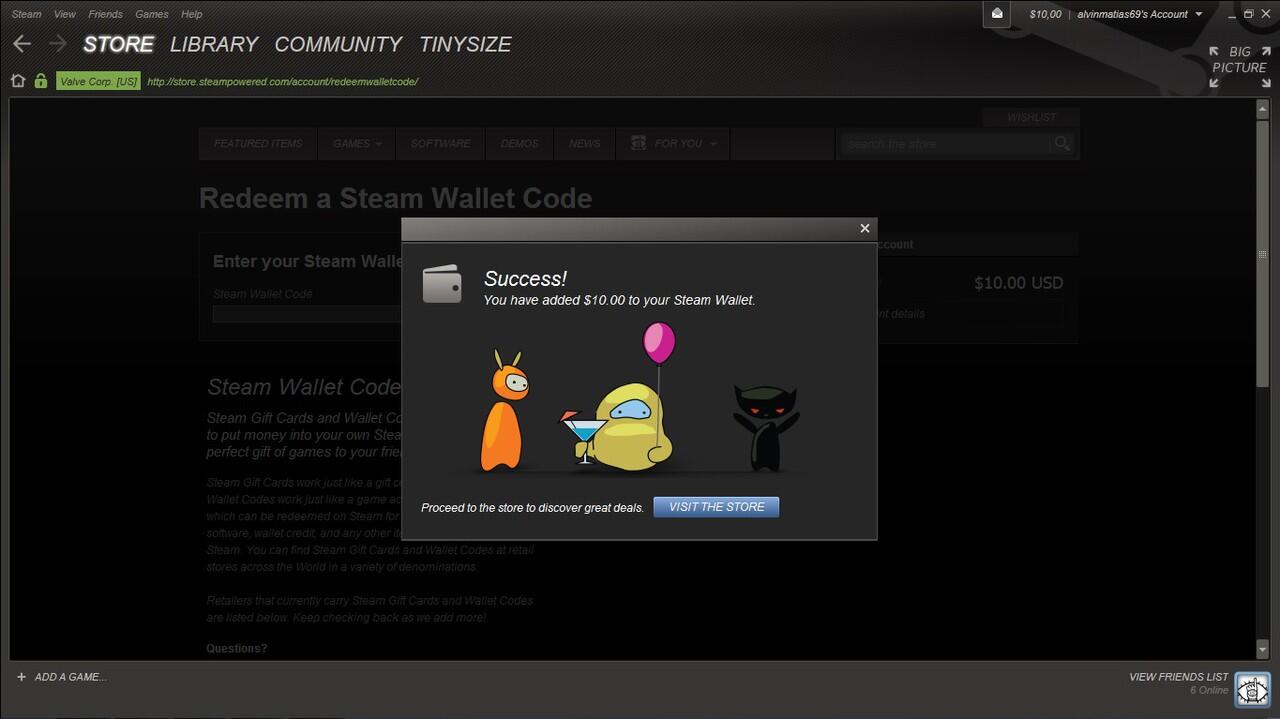
Task: Open the Help menu
Action: tap(191, 14)
